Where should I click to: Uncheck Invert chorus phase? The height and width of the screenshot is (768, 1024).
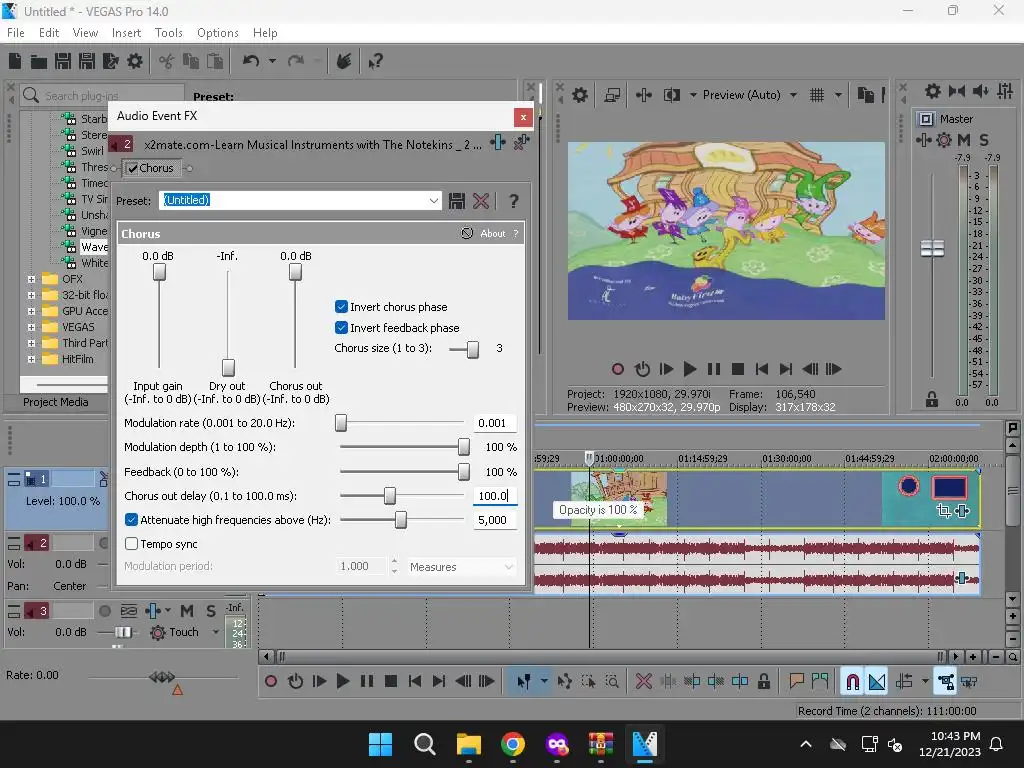click(341, 306)
